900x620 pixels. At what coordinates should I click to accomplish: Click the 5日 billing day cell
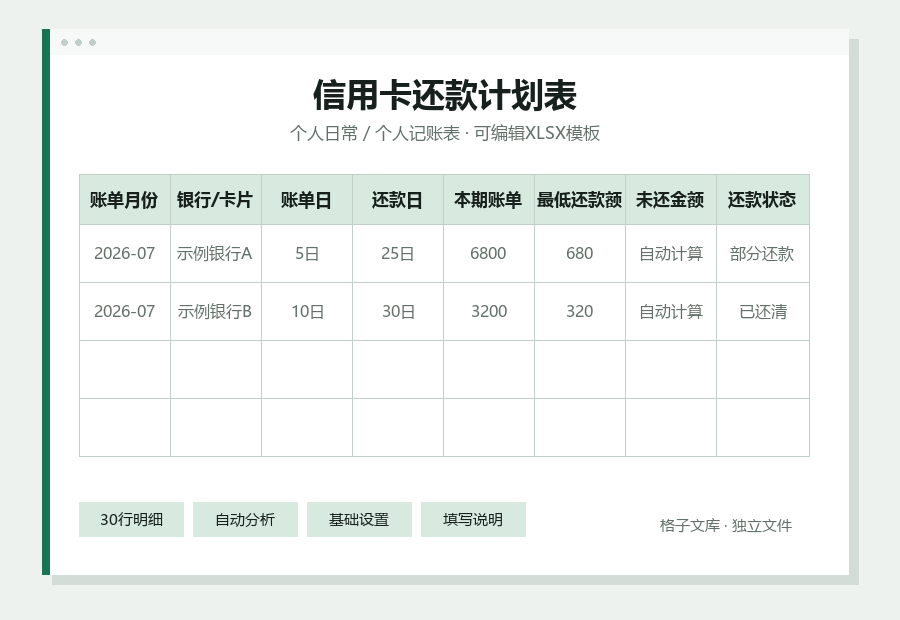point(307,253)
